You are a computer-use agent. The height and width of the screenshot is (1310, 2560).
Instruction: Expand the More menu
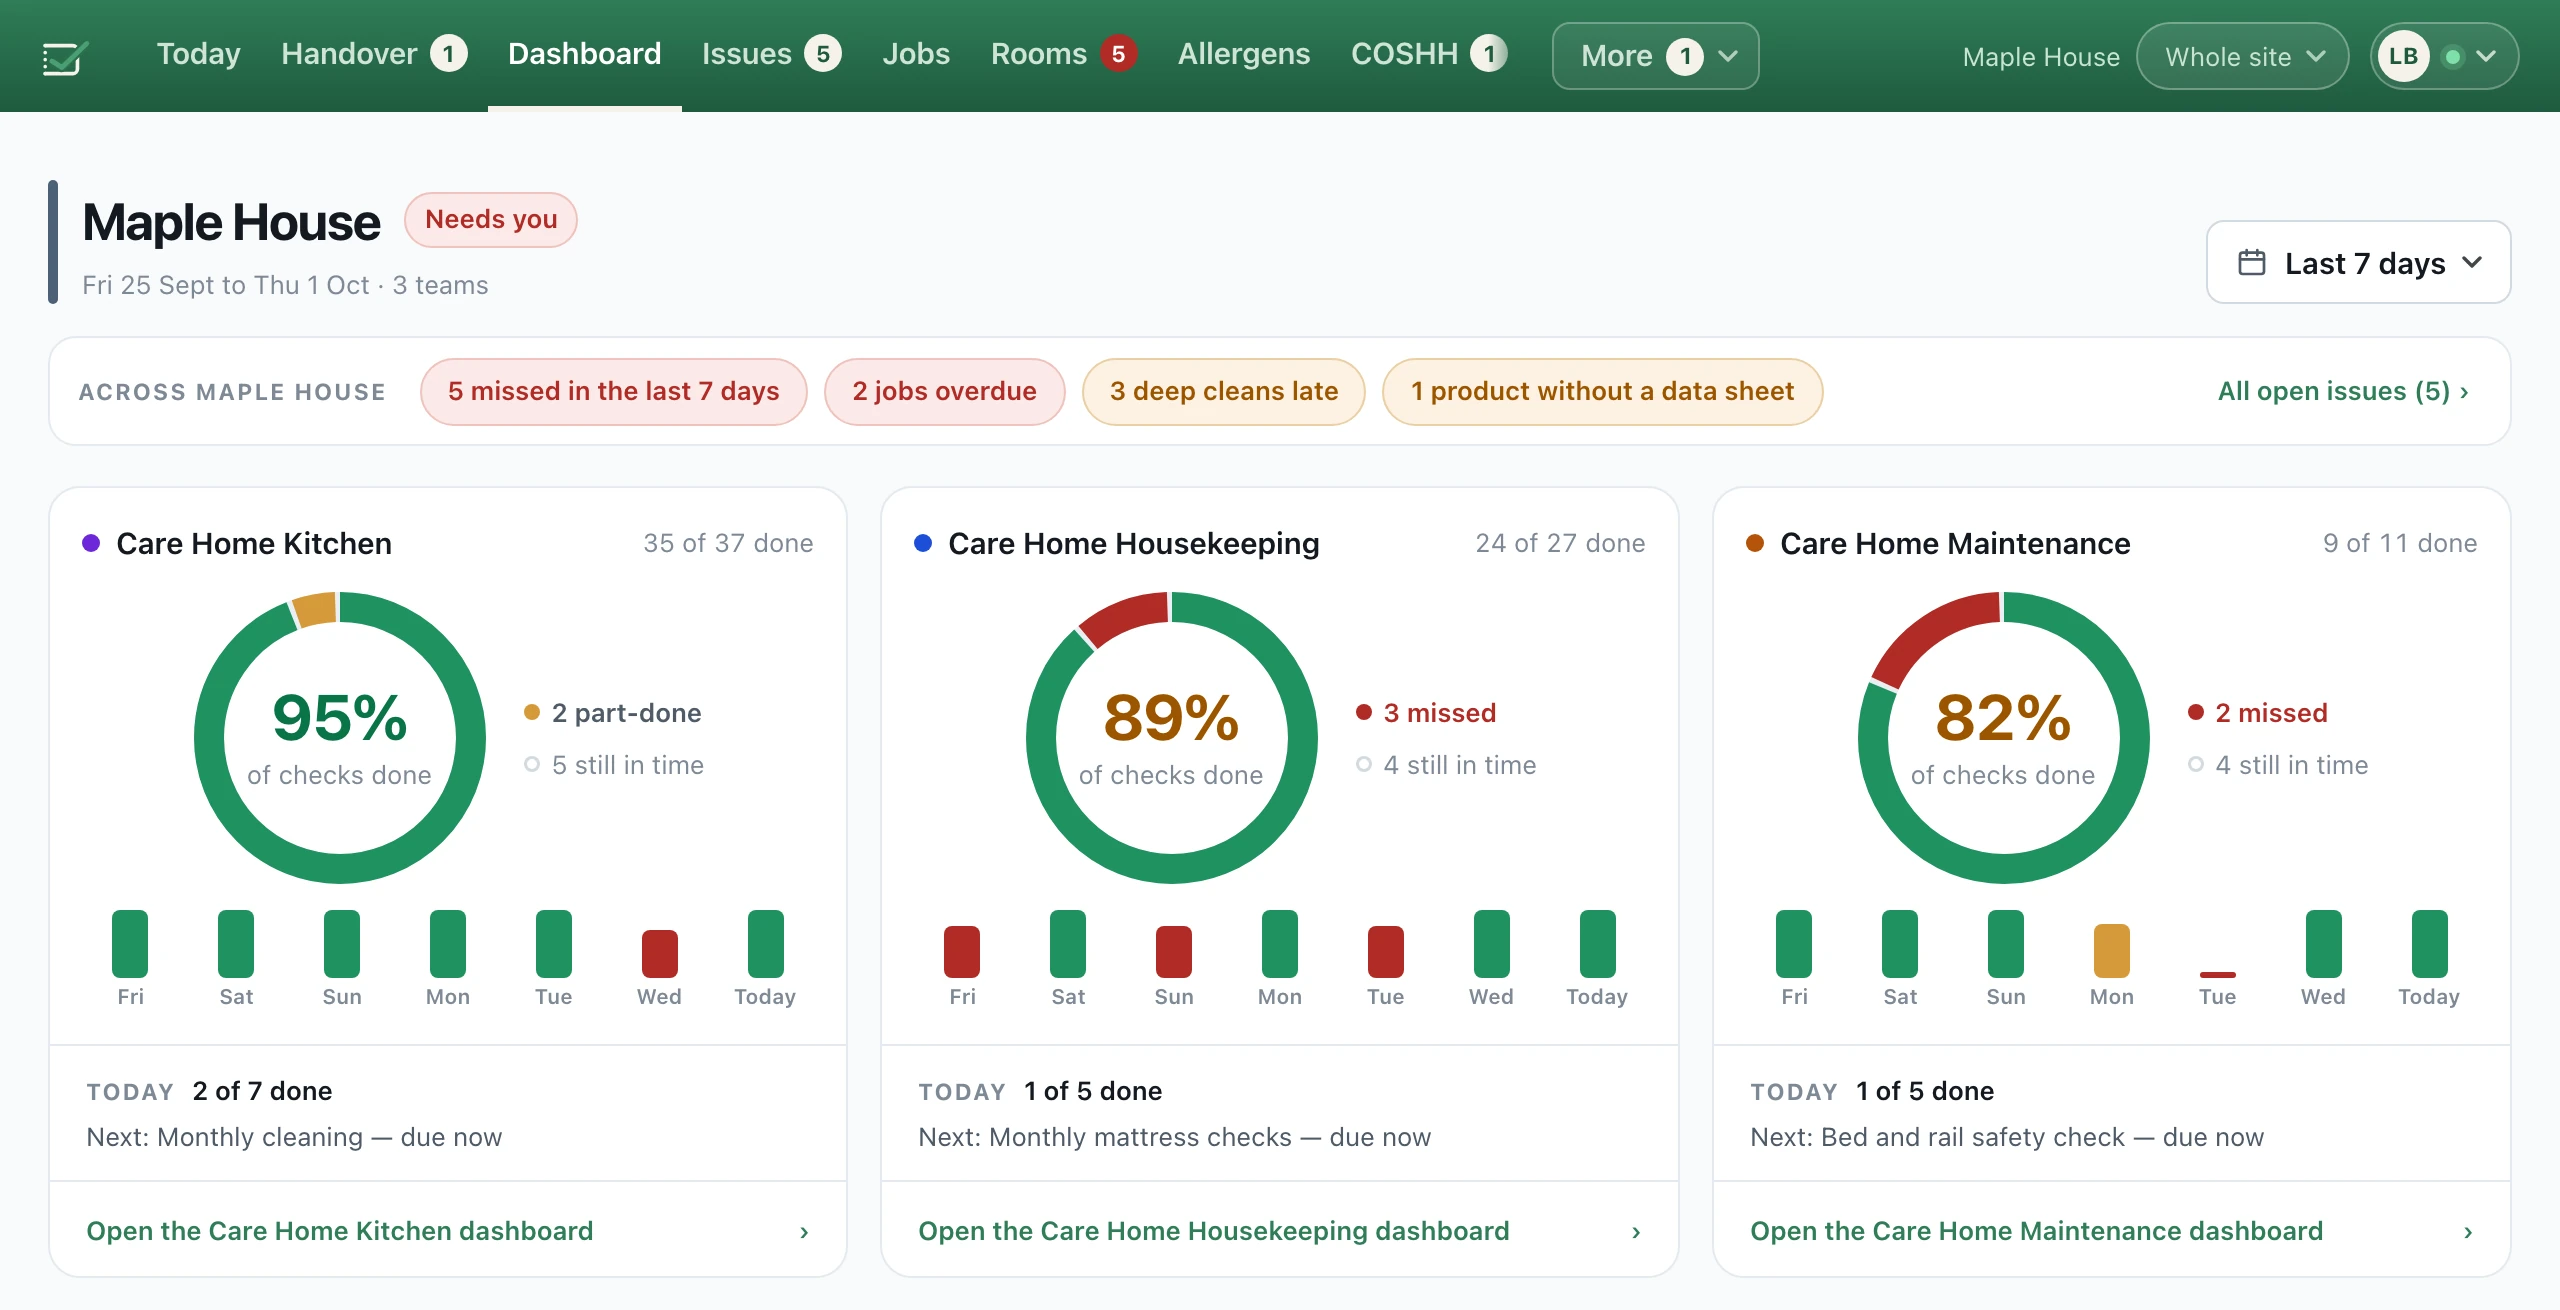click(x=1655, y=56)
